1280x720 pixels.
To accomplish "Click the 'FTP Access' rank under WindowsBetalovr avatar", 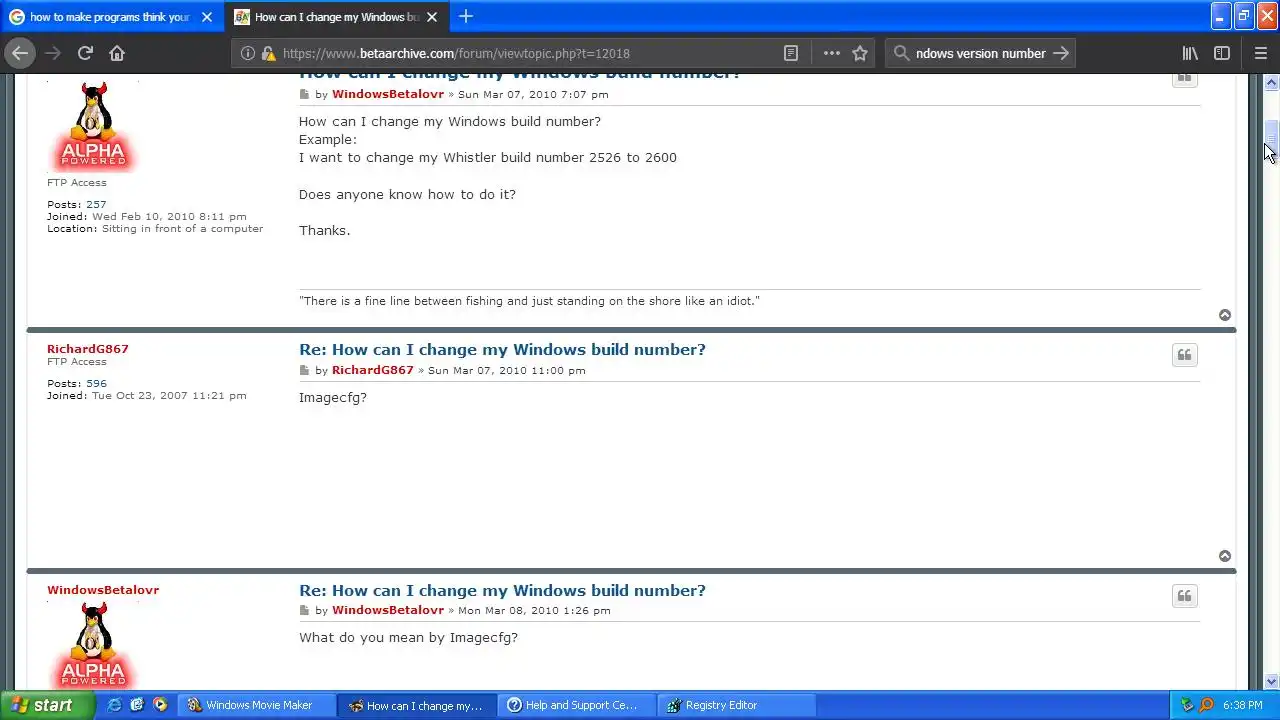I will [x=76, y=182].
